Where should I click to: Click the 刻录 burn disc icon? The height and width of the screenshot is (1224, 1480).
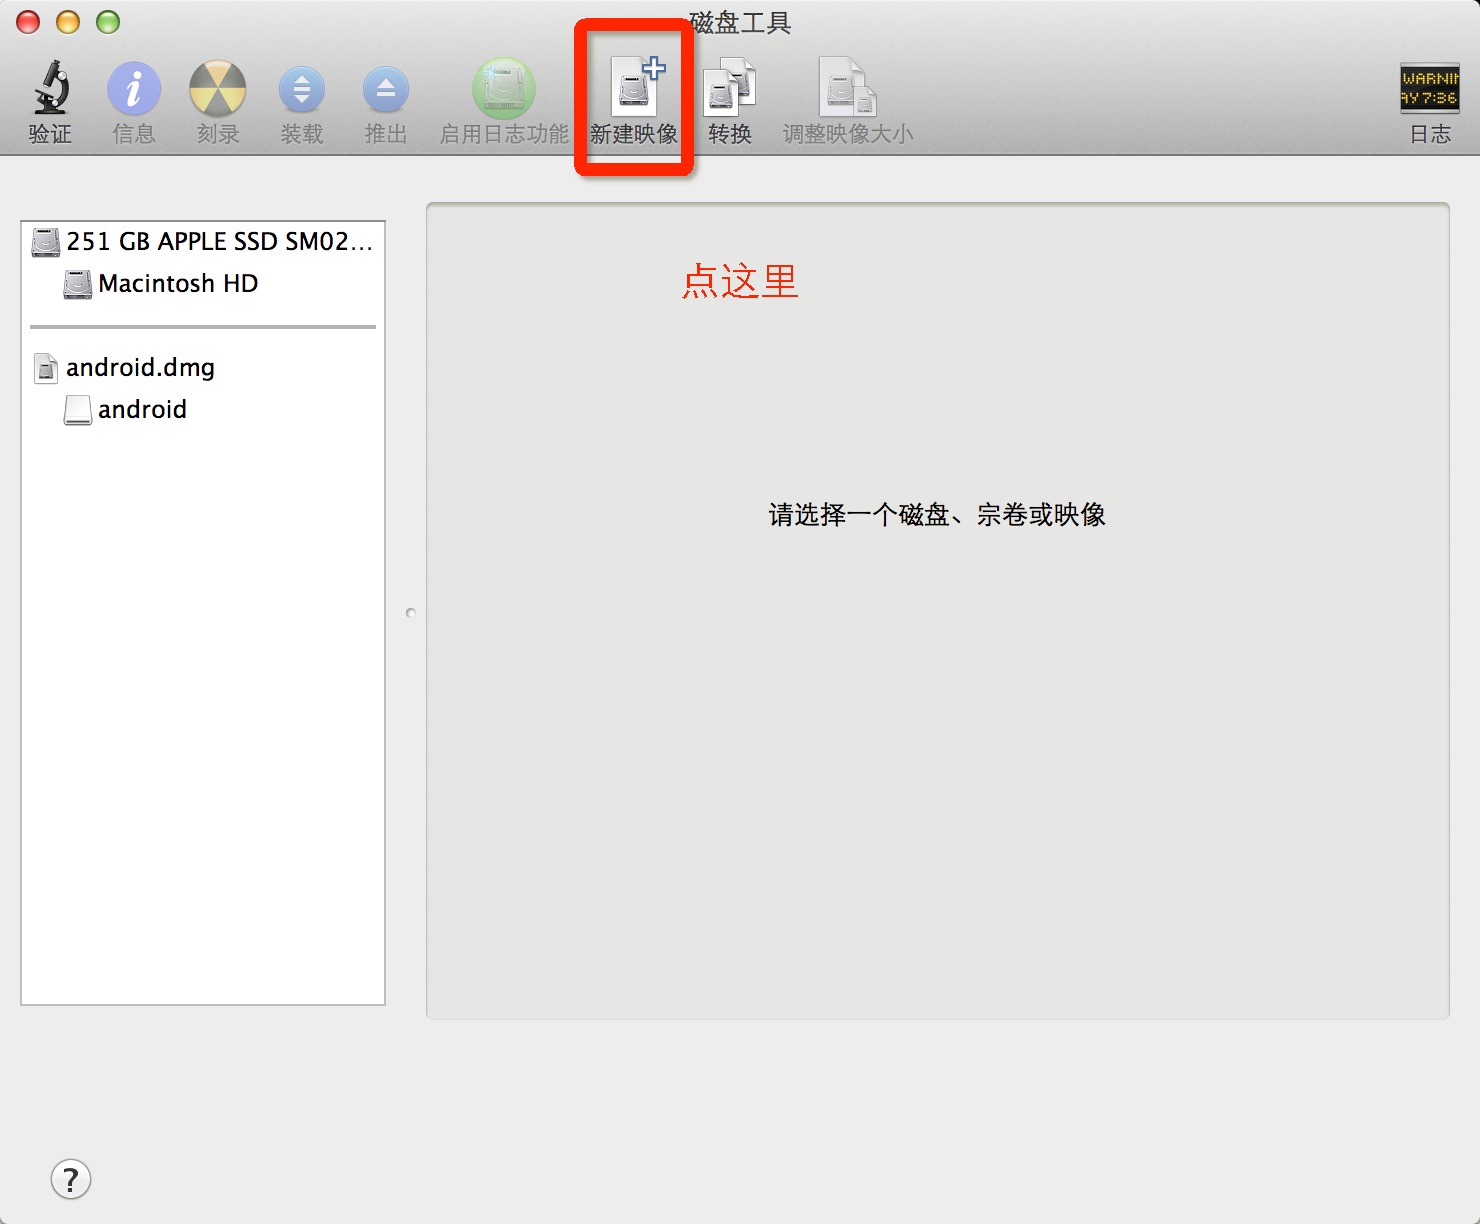(218, 89)
